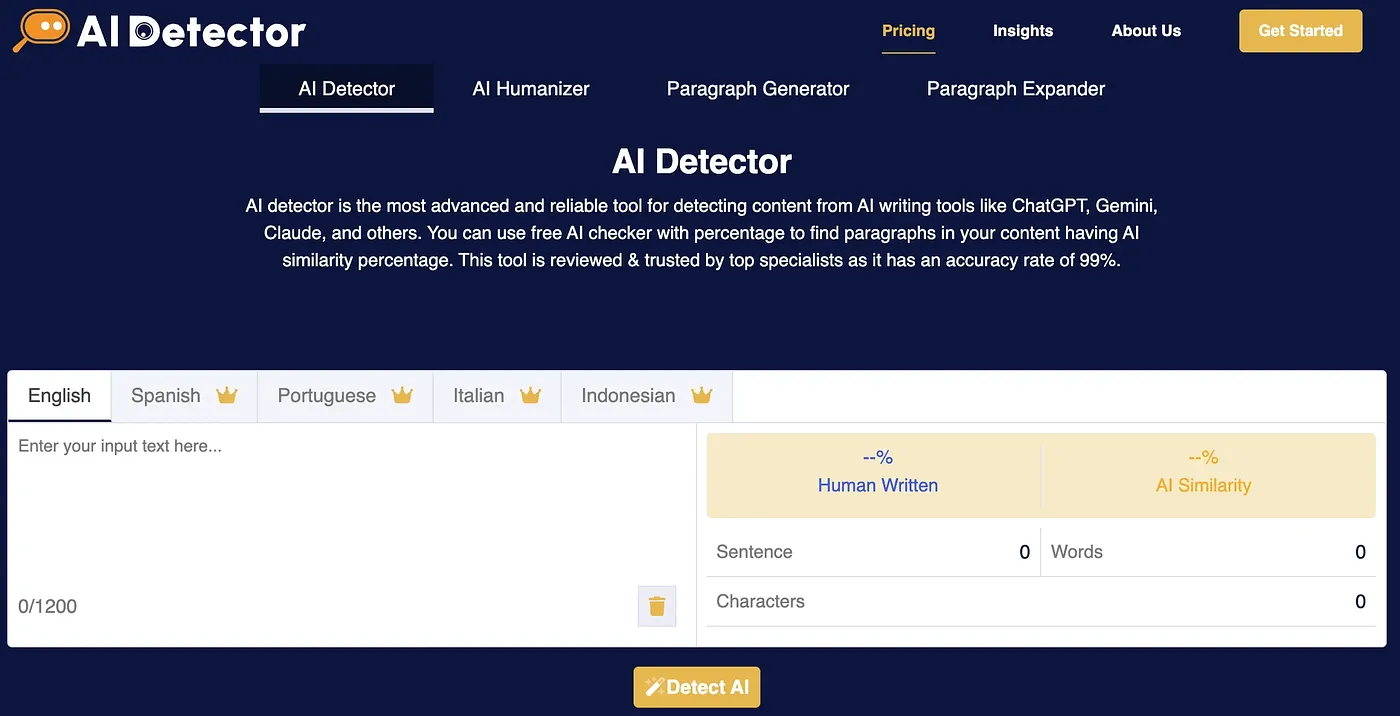Click the crown icon on Spanish tab
The height and width of the screenshot is (716, 1400).
pyautogui.click(x=227, y=395)
